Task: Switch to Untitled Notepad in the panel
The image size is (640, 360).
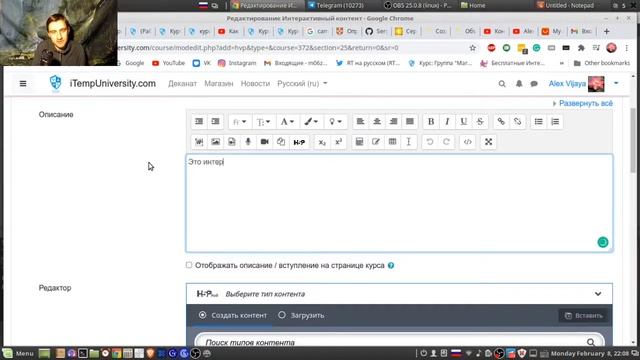Action: [x=565, y=5]
